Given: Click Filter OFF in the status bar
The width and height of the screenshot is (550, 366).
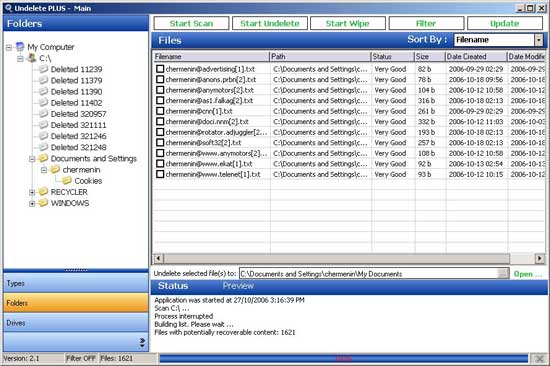Looking at the screenshot, I should tap(81, 358).
